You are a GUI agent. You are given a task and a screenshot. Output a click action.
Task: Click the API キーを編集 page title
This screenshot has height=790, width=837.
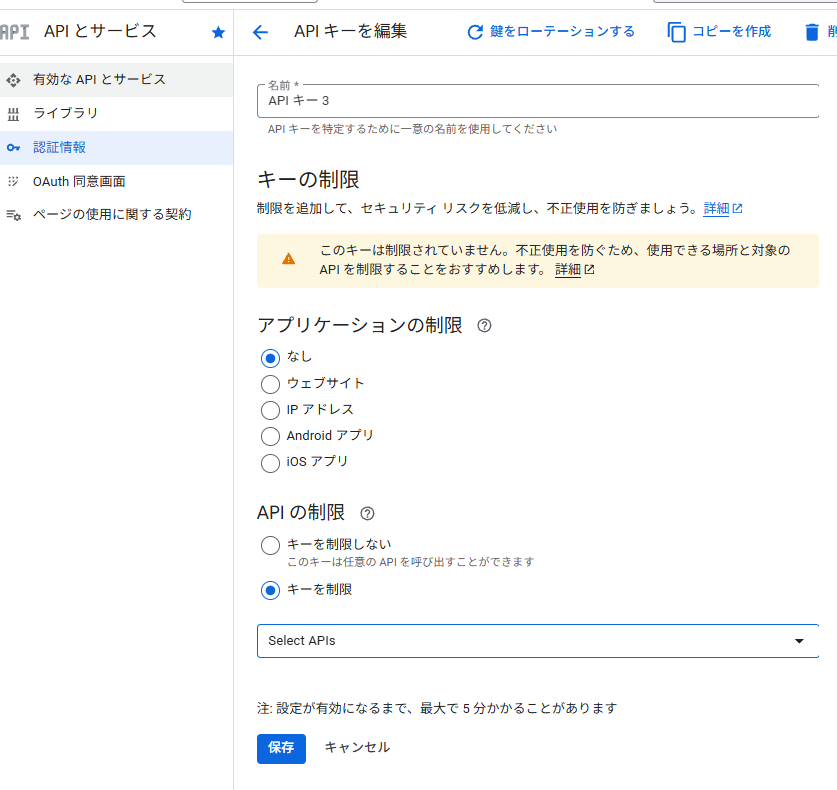(350, 31)
